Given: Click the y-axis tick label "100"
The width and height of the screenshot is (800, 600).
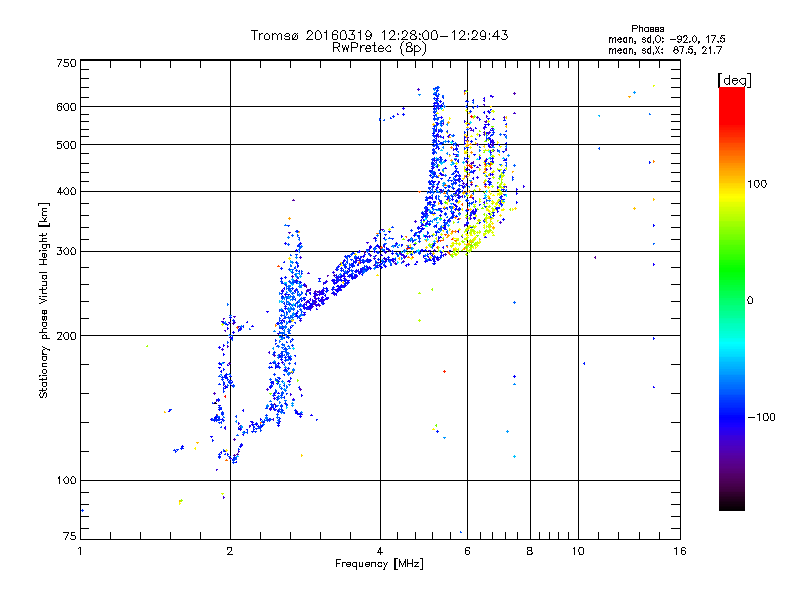Looking at the screenshot, I should point(66,481).
